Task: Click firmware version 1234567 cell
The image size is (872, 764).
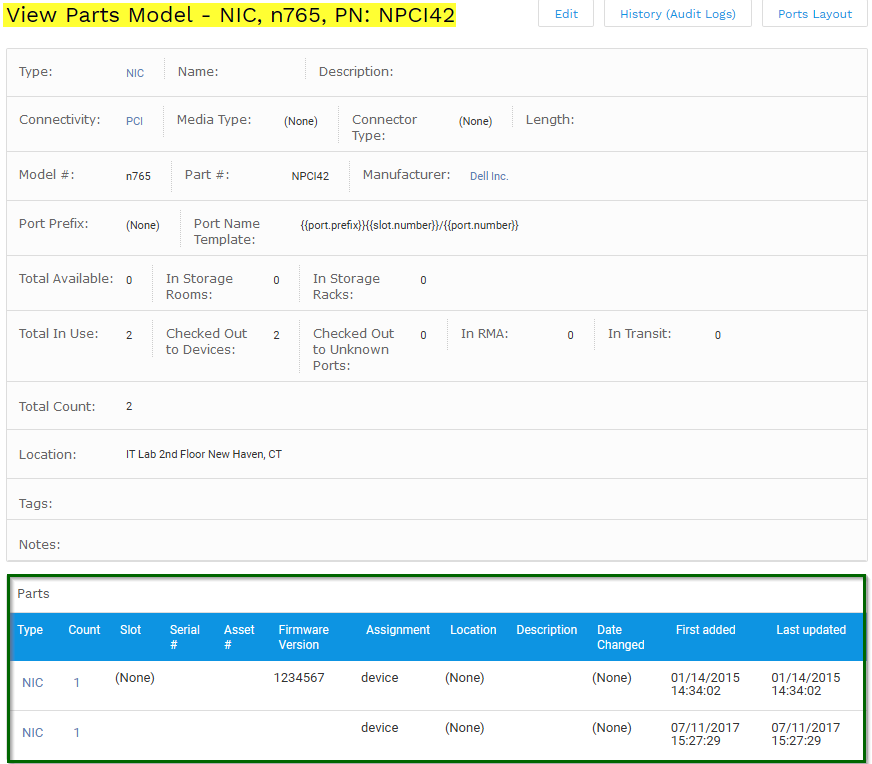Action: coord(299,678)
